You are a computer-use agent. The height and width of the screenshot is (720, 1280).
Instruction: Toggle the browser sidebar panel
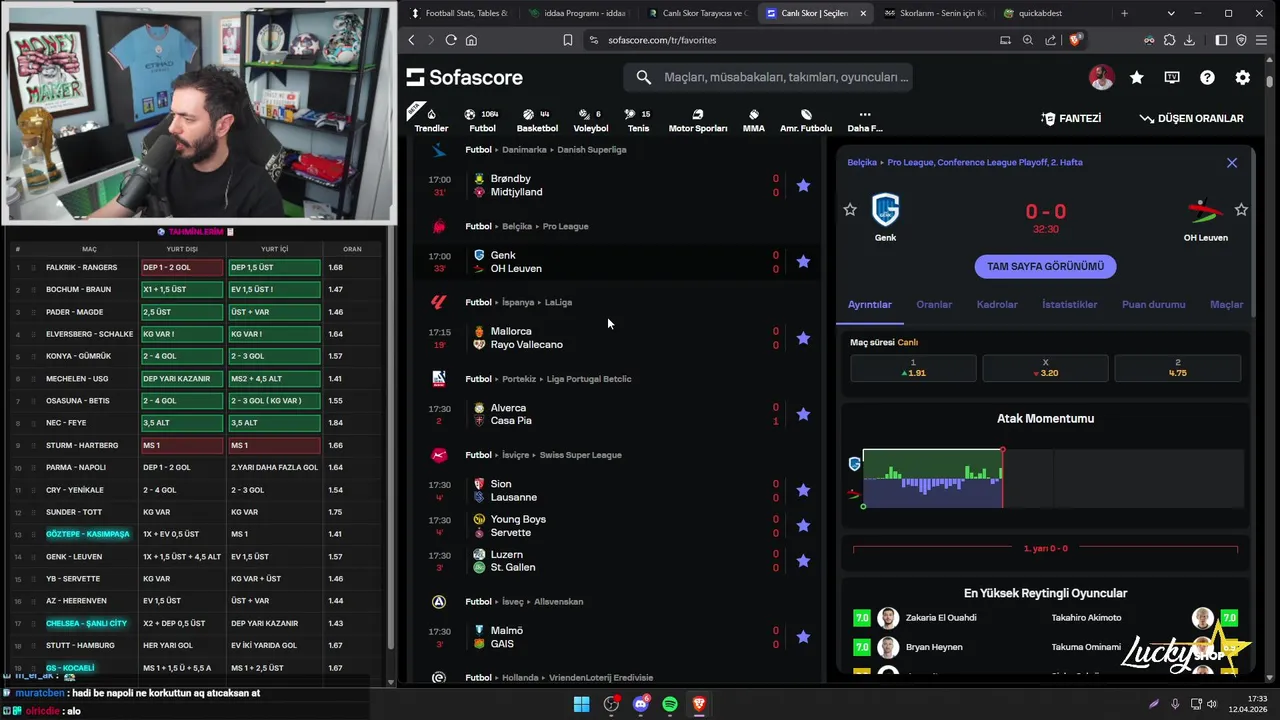click(1221, 40)
